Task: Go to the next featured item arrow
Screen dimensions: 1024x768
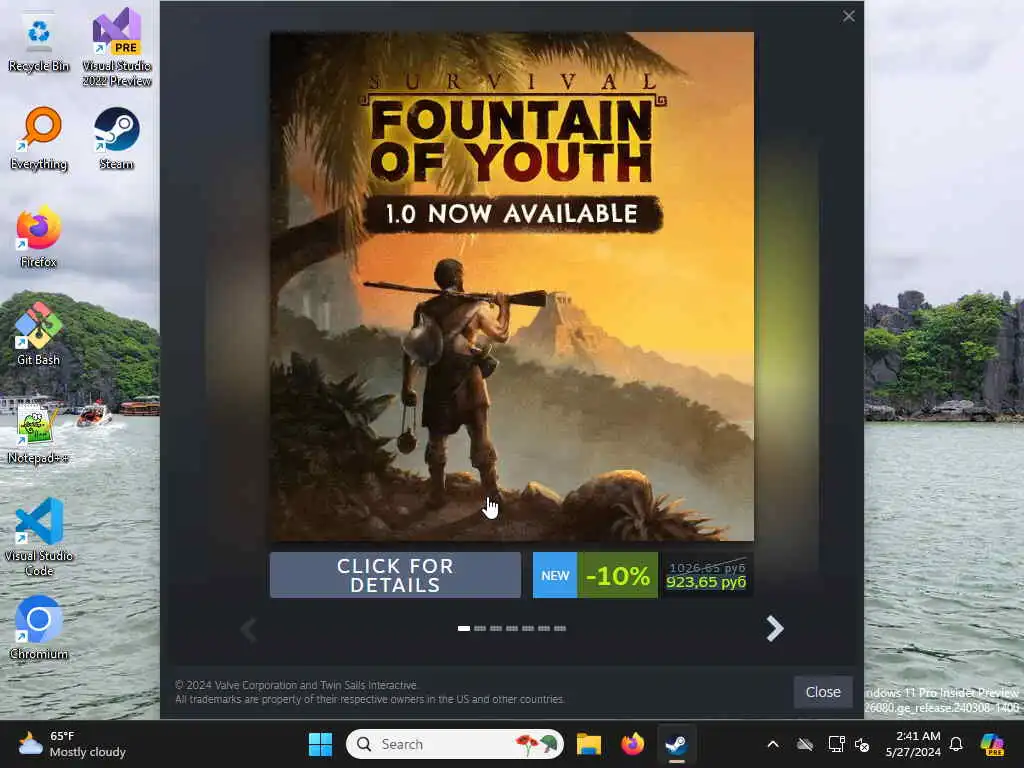Action: pos(775,628)
